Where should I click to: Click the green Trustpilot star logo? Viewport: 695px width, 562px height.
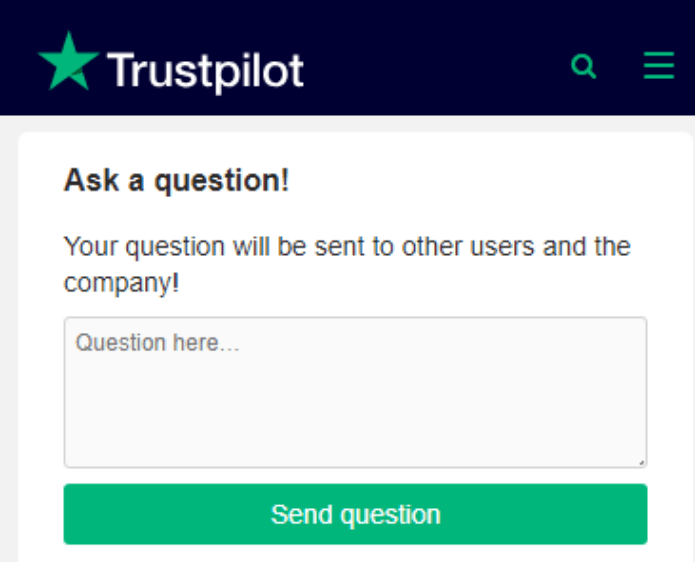tap(68, 63)
